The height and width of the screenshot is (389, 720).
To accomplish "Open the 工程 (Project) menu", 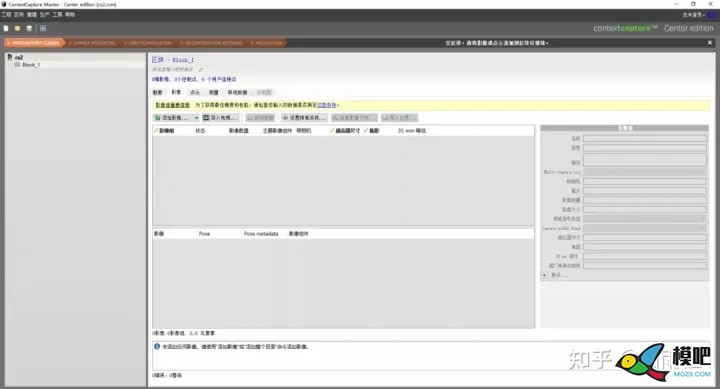I will [x=6, y=15].
